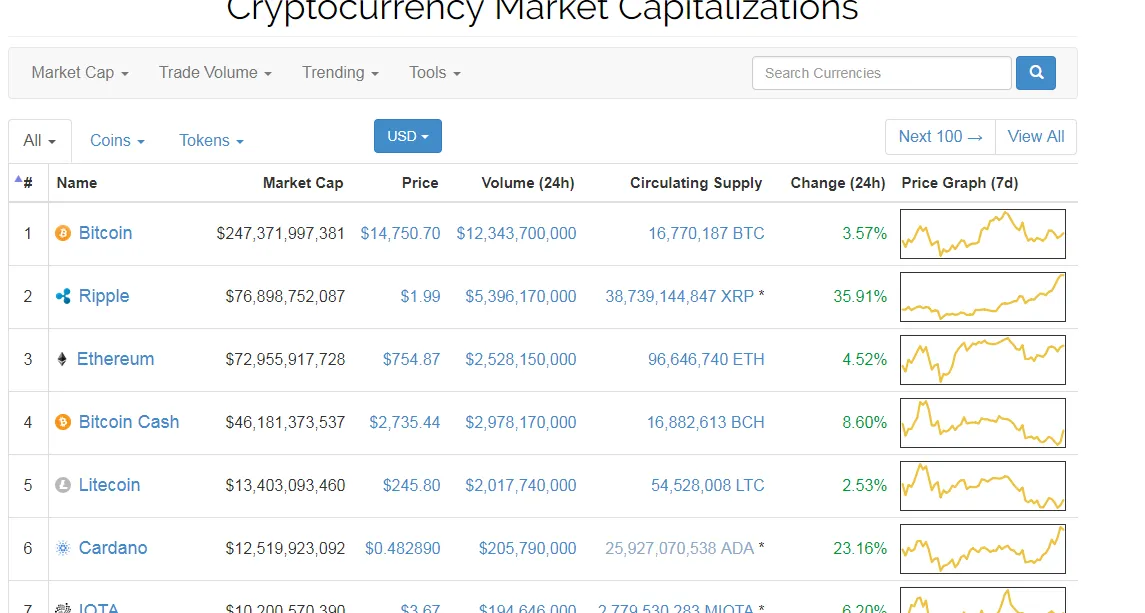Image resolution: width=1145 pixels, height=613 pixels.
Task: Open the Tokens filter dropdown
Action: pos(211,140)
